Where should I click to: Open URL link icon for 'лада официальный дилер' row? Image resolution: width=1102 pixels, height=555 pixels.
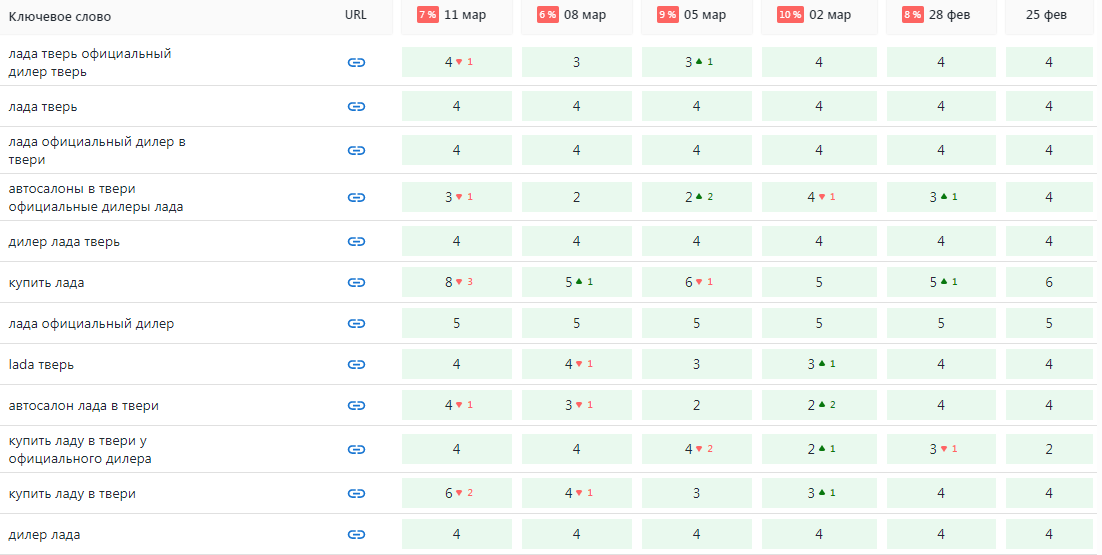coord(356,323)
